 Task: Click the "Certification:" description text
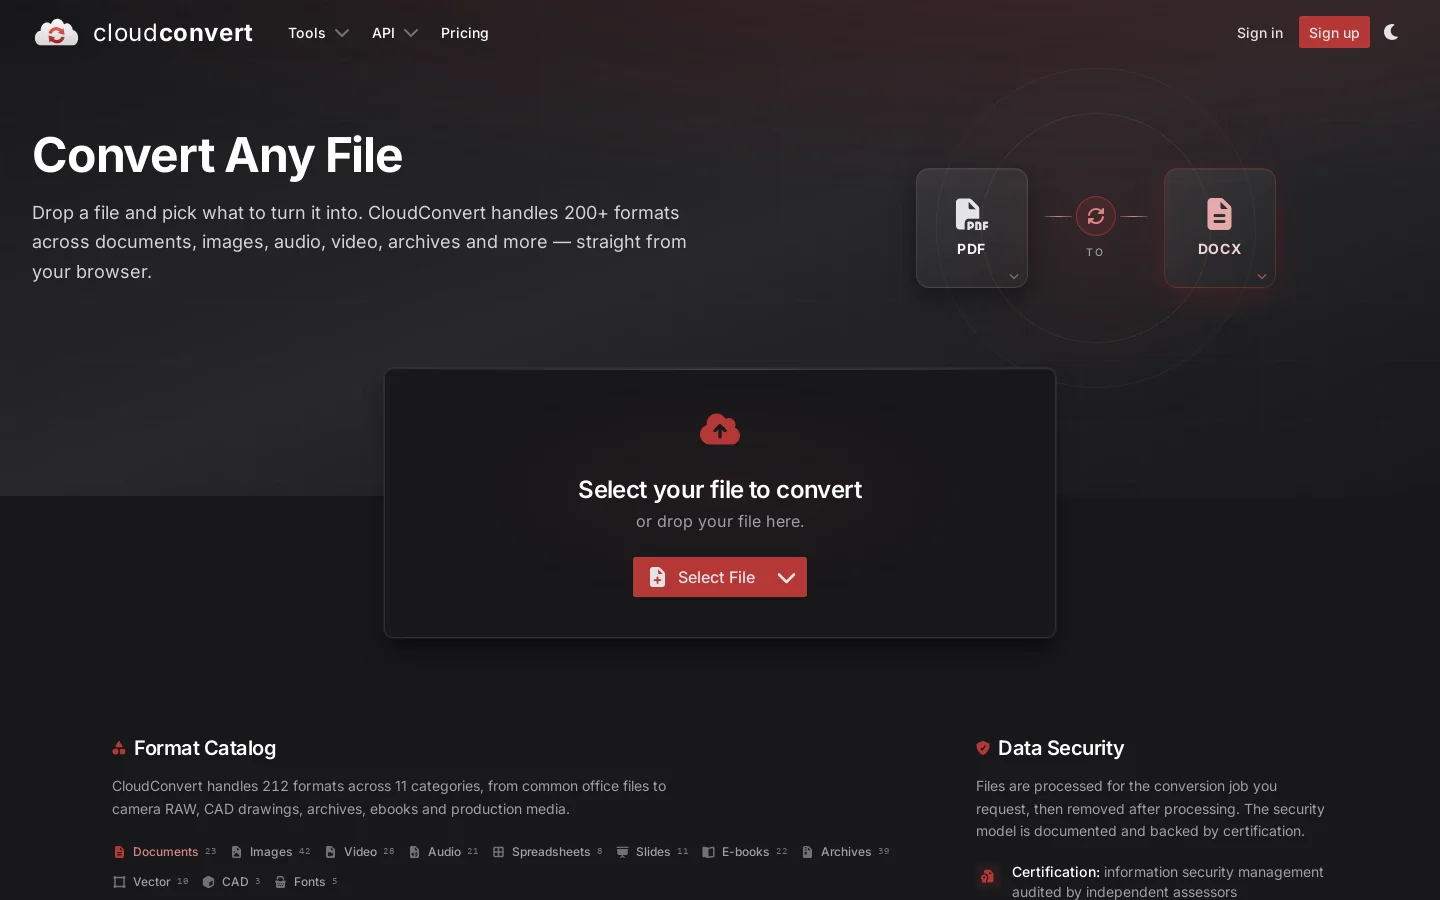coord(1168,882)
